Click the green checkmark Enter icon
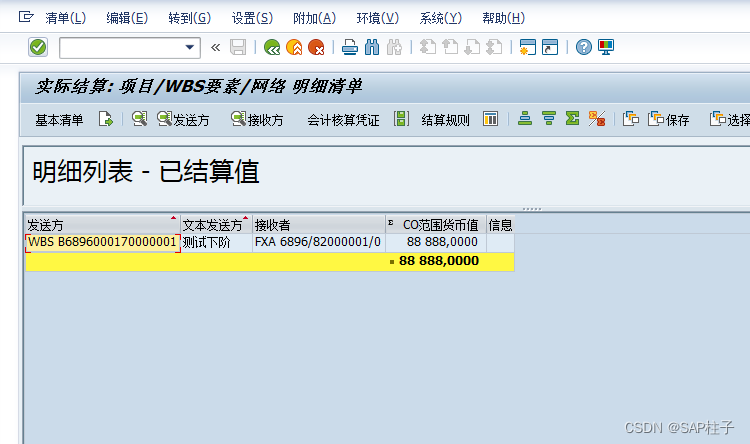The image size is (750, 444). 38,47
